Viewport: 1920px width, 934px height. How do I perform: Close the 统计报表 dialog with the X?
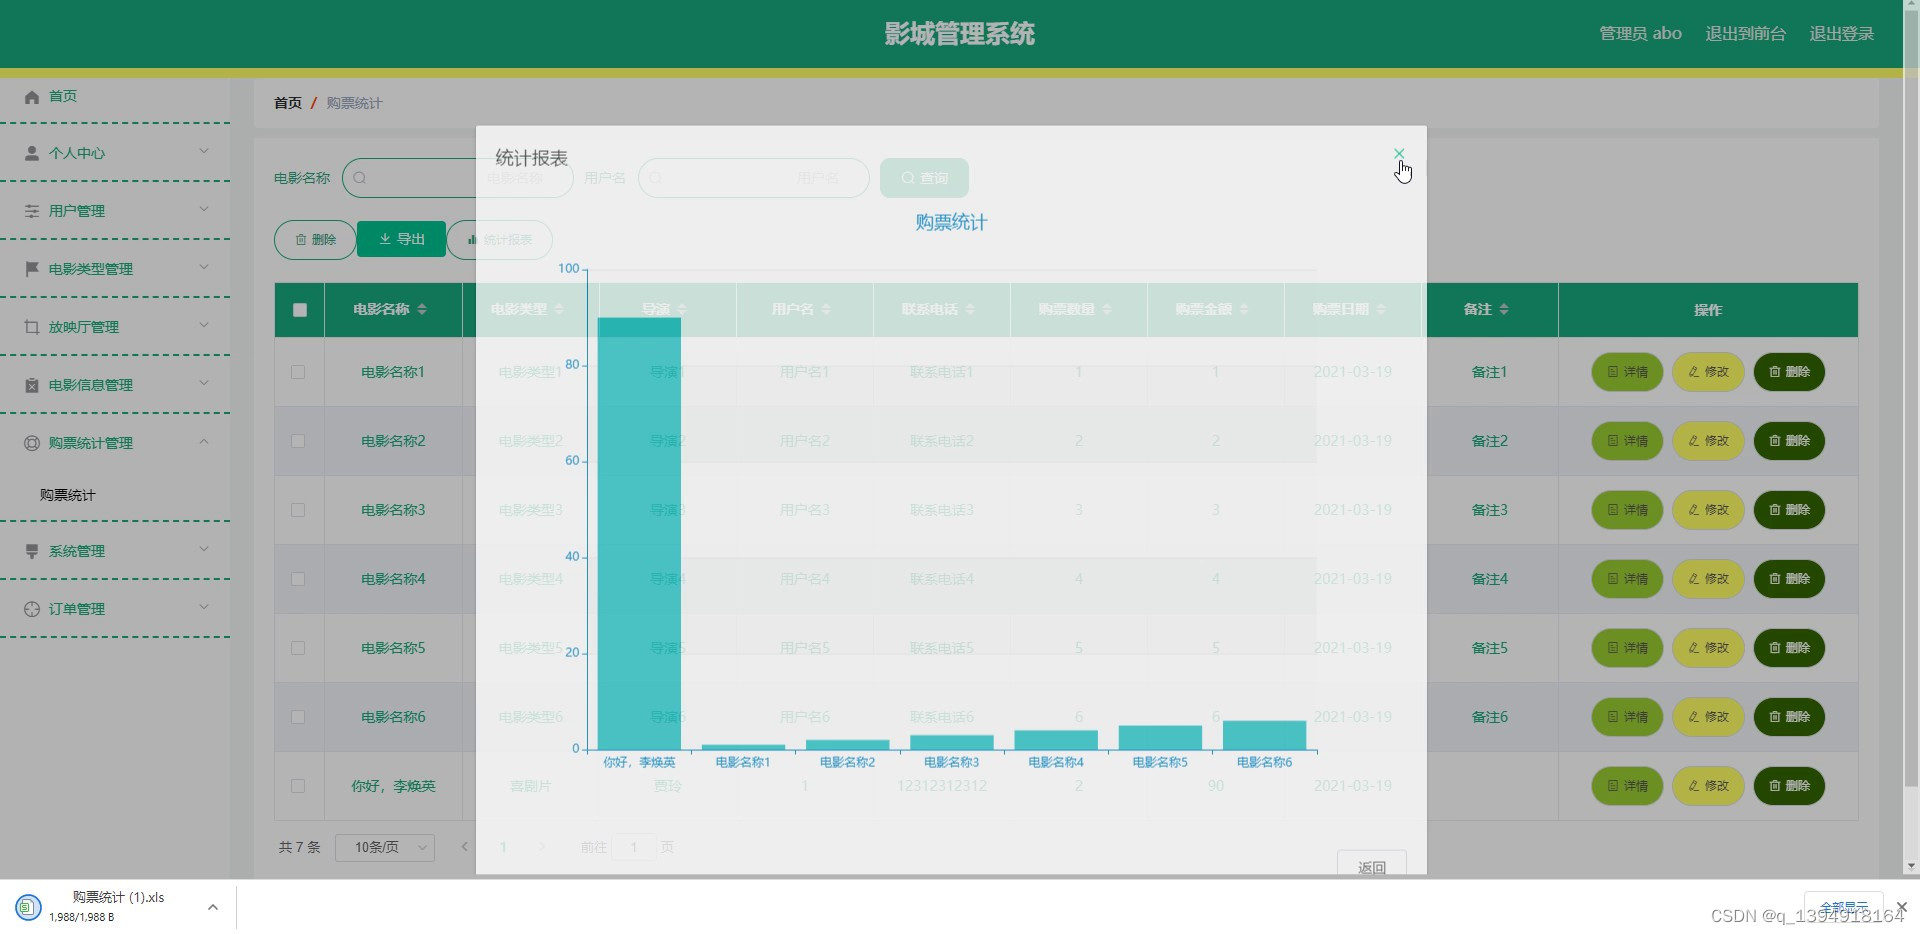(1399, 154)
